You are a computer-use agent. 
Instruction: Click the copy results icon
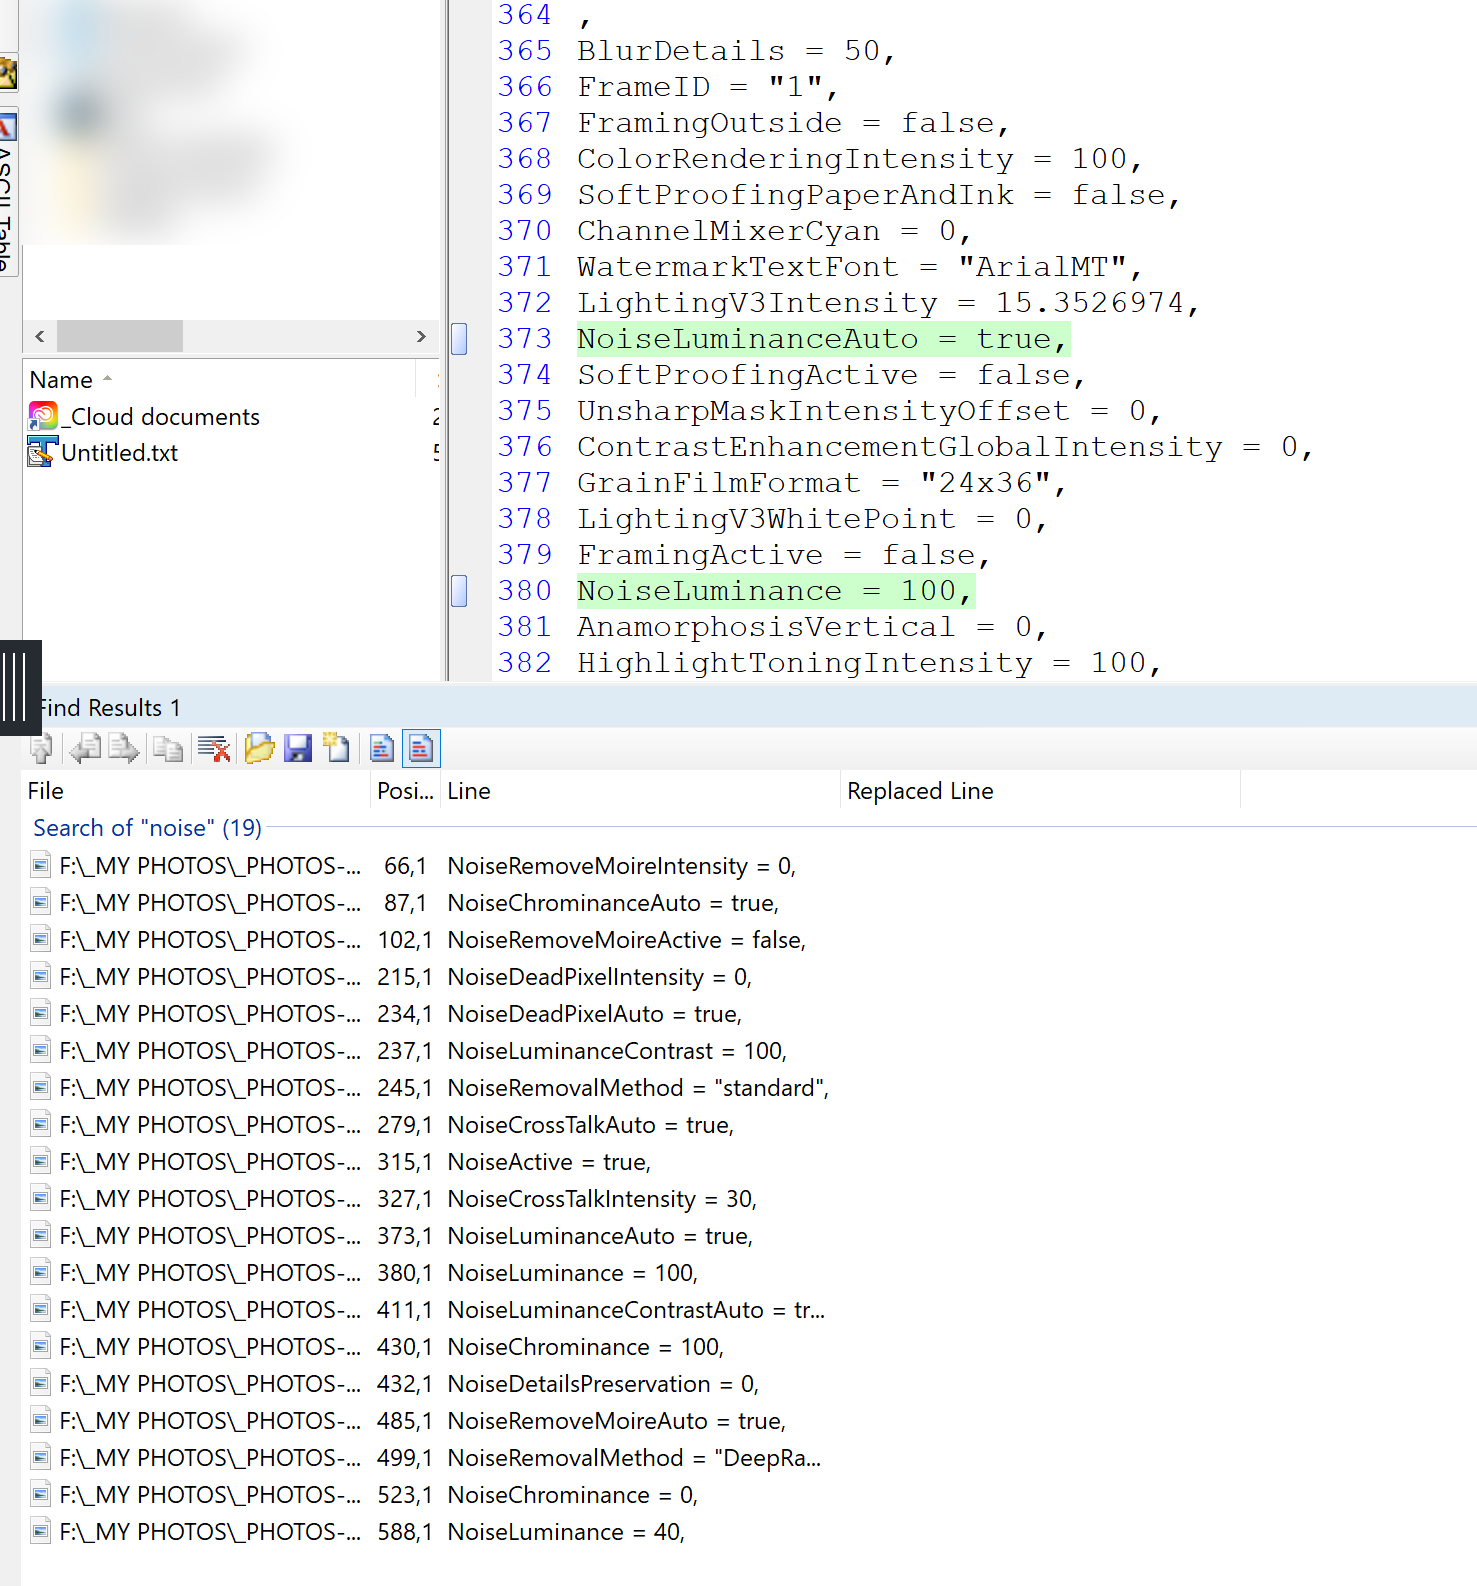167,748
